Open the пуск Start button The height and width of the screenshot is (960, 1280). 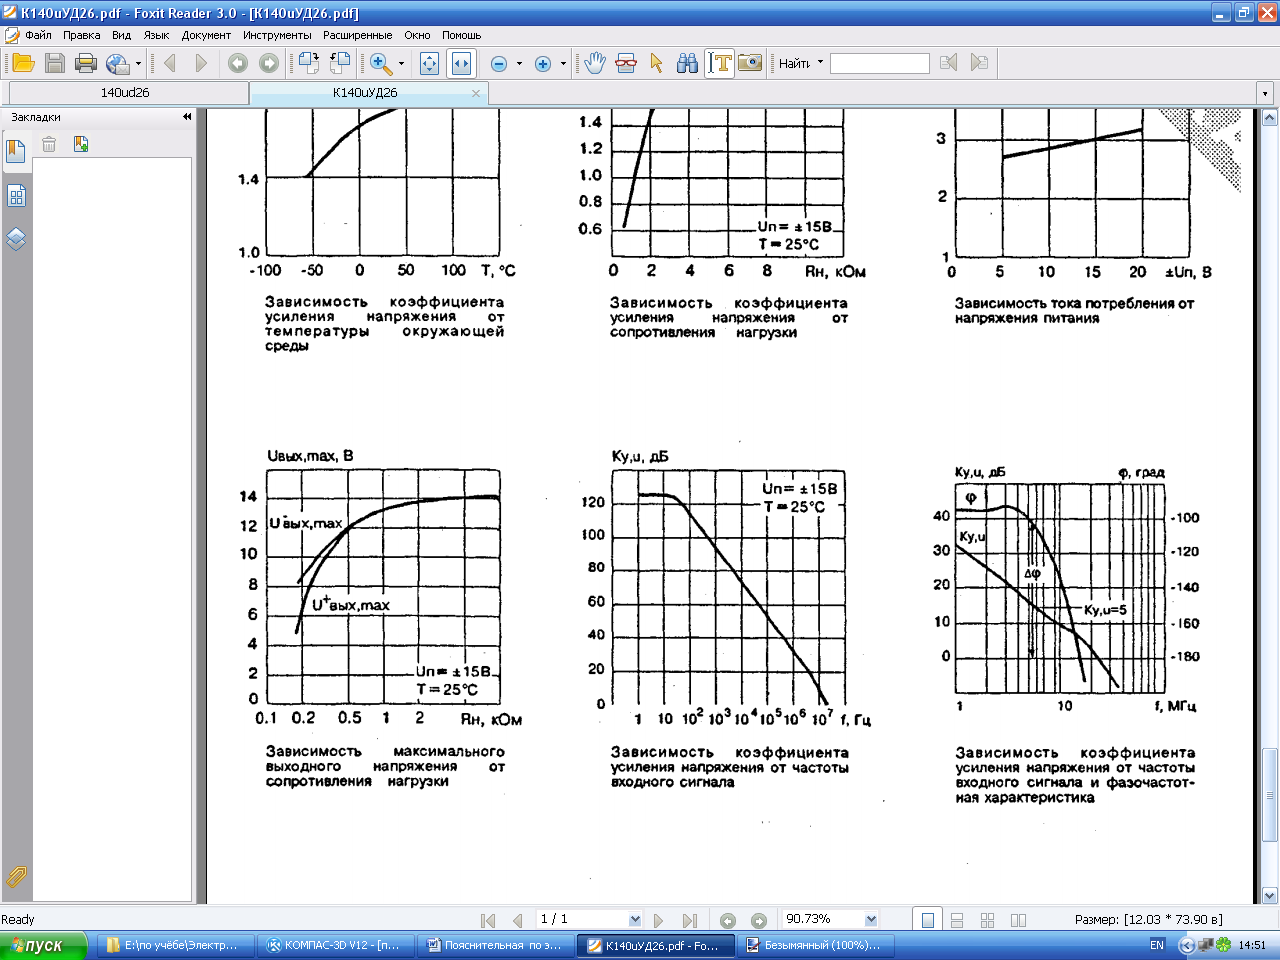click(x=43, y=945)
